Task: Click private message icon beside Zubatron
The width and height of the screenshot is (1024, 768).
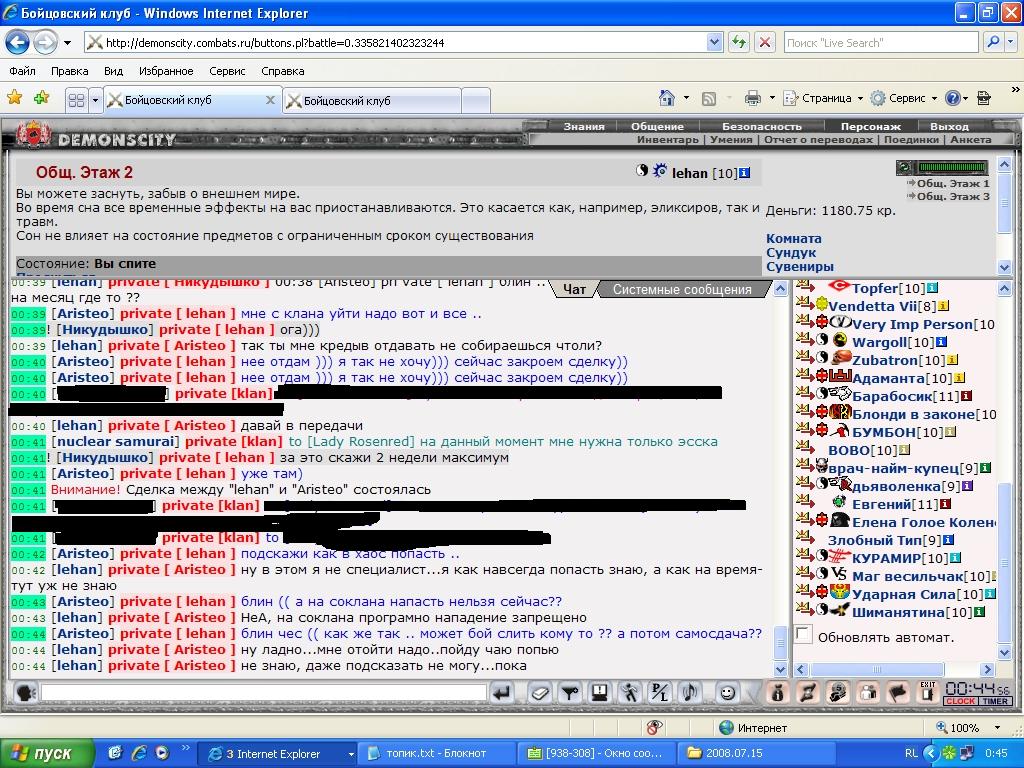Action: pos(805,358)
